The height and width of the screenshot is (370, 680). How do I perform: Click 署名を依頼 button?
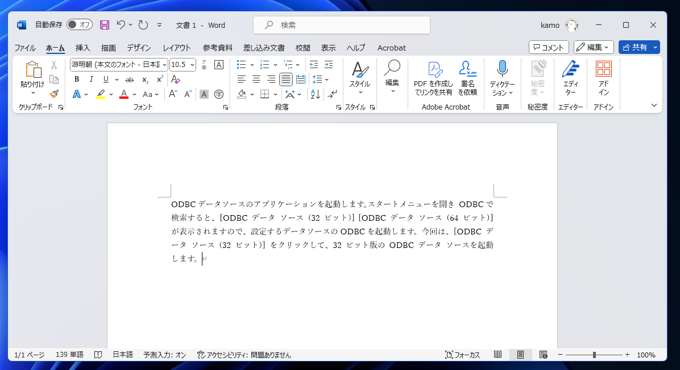click(x=467, y=79)
